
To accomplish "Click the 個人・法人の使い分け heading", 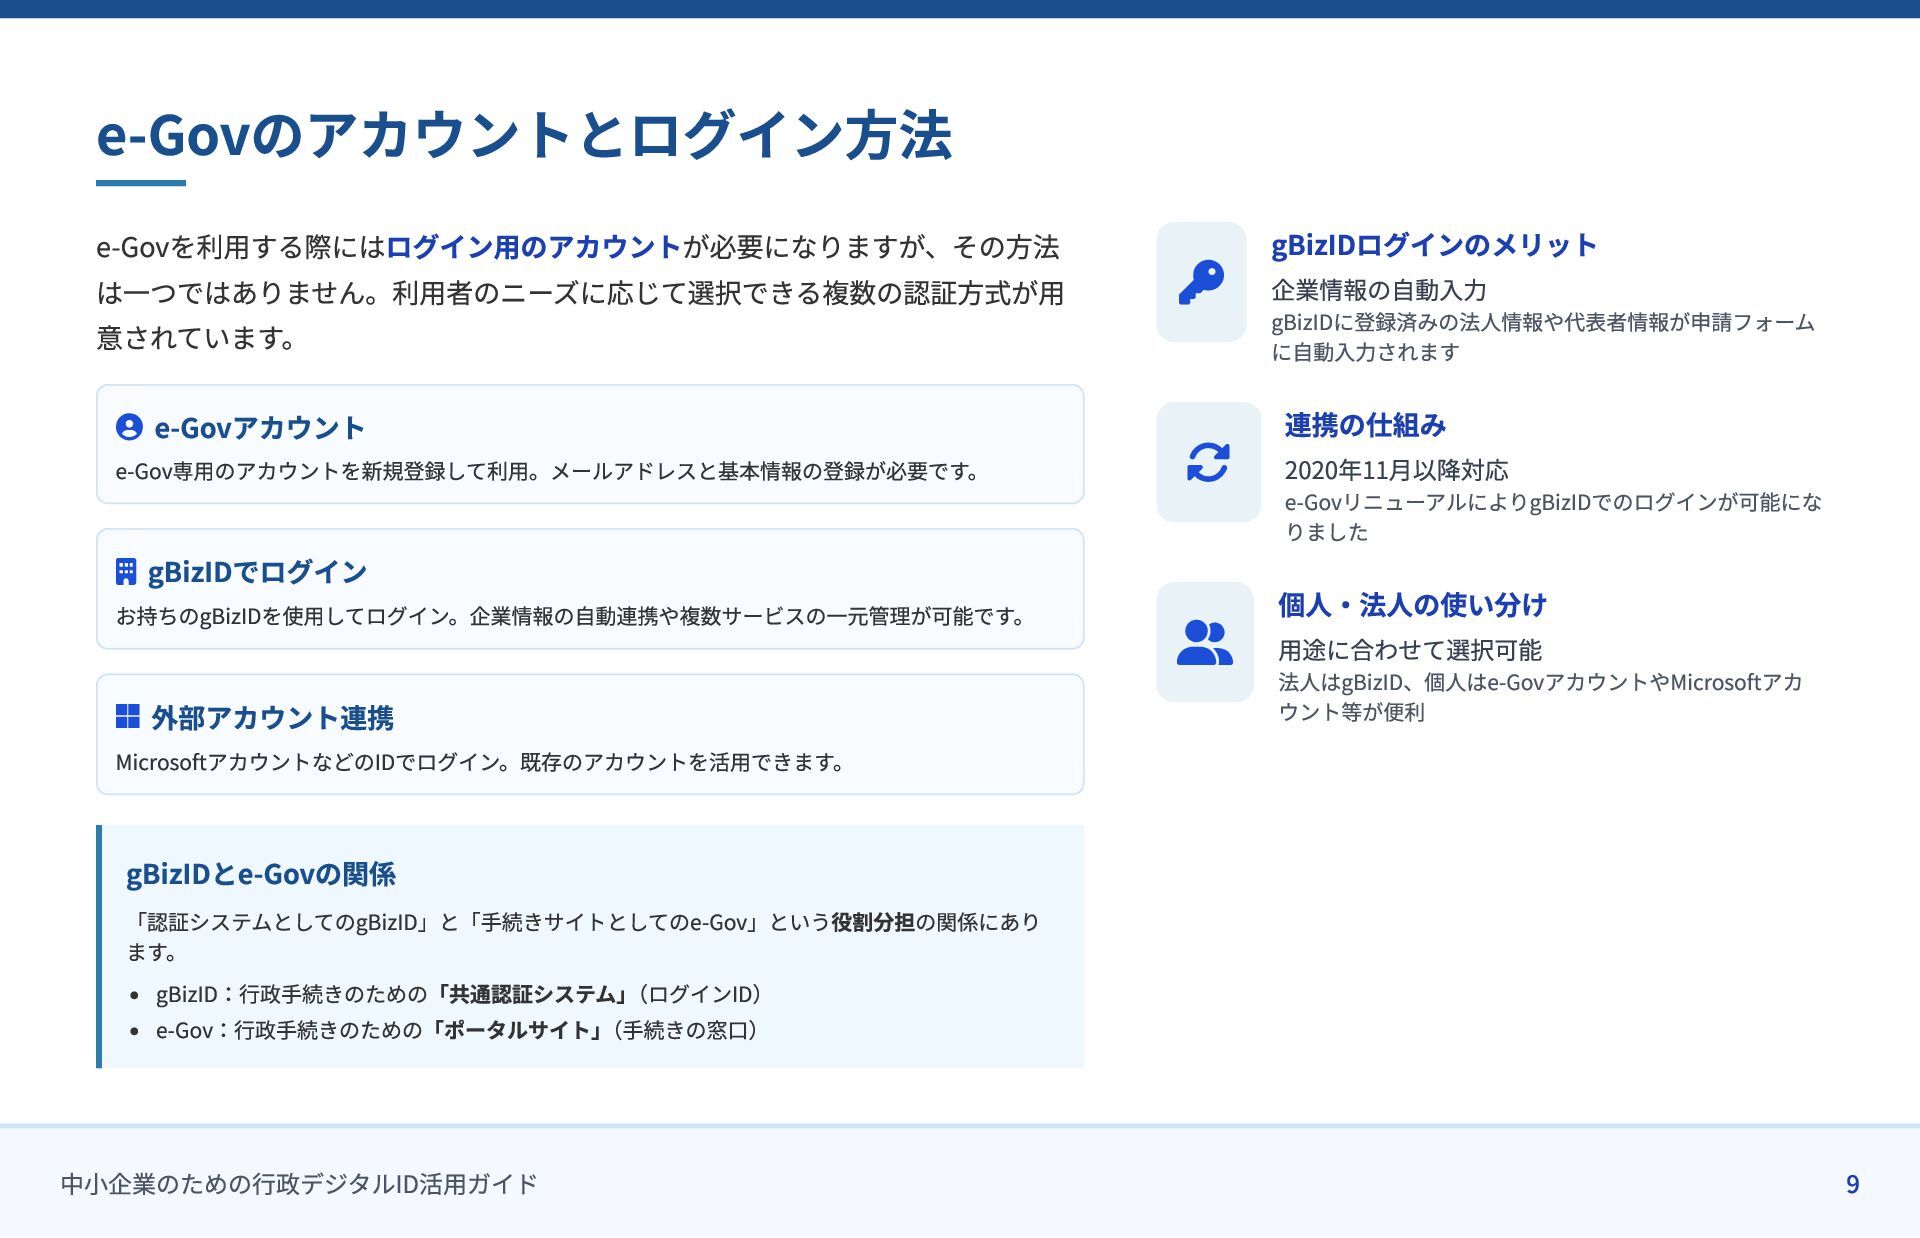I will (x=1412, y=605).
